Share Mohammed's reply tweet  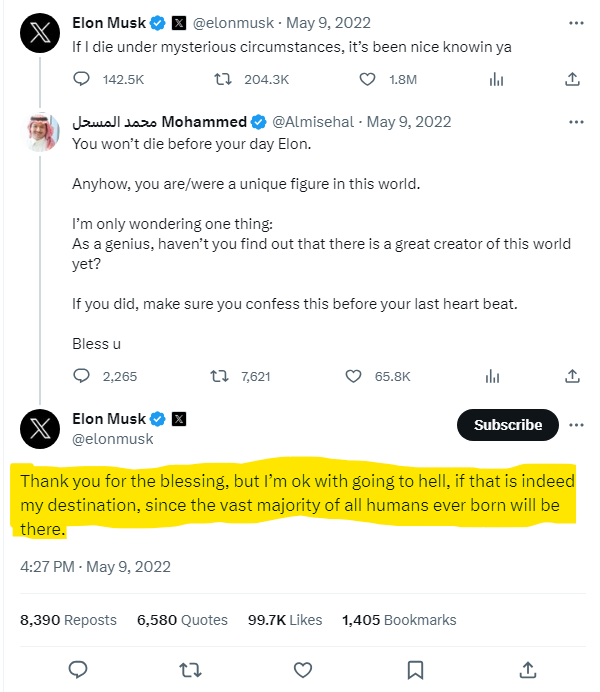pyautogui.click(x=573, y=376)
